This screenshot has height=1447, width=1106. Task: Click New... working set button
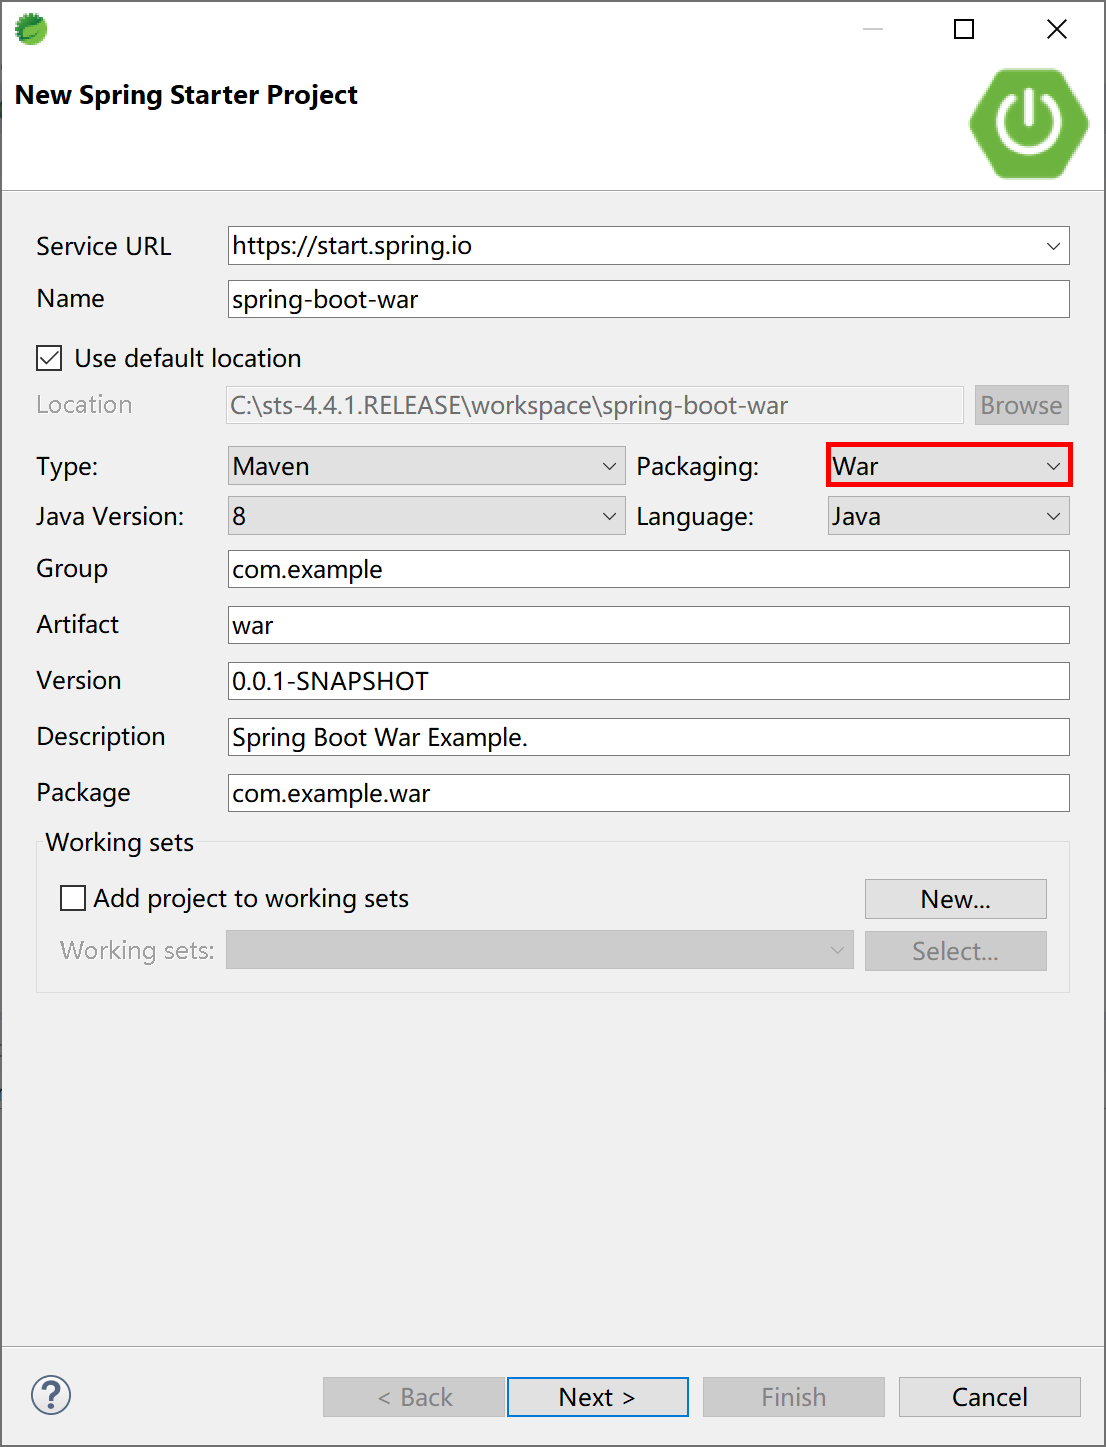point(955,899)
